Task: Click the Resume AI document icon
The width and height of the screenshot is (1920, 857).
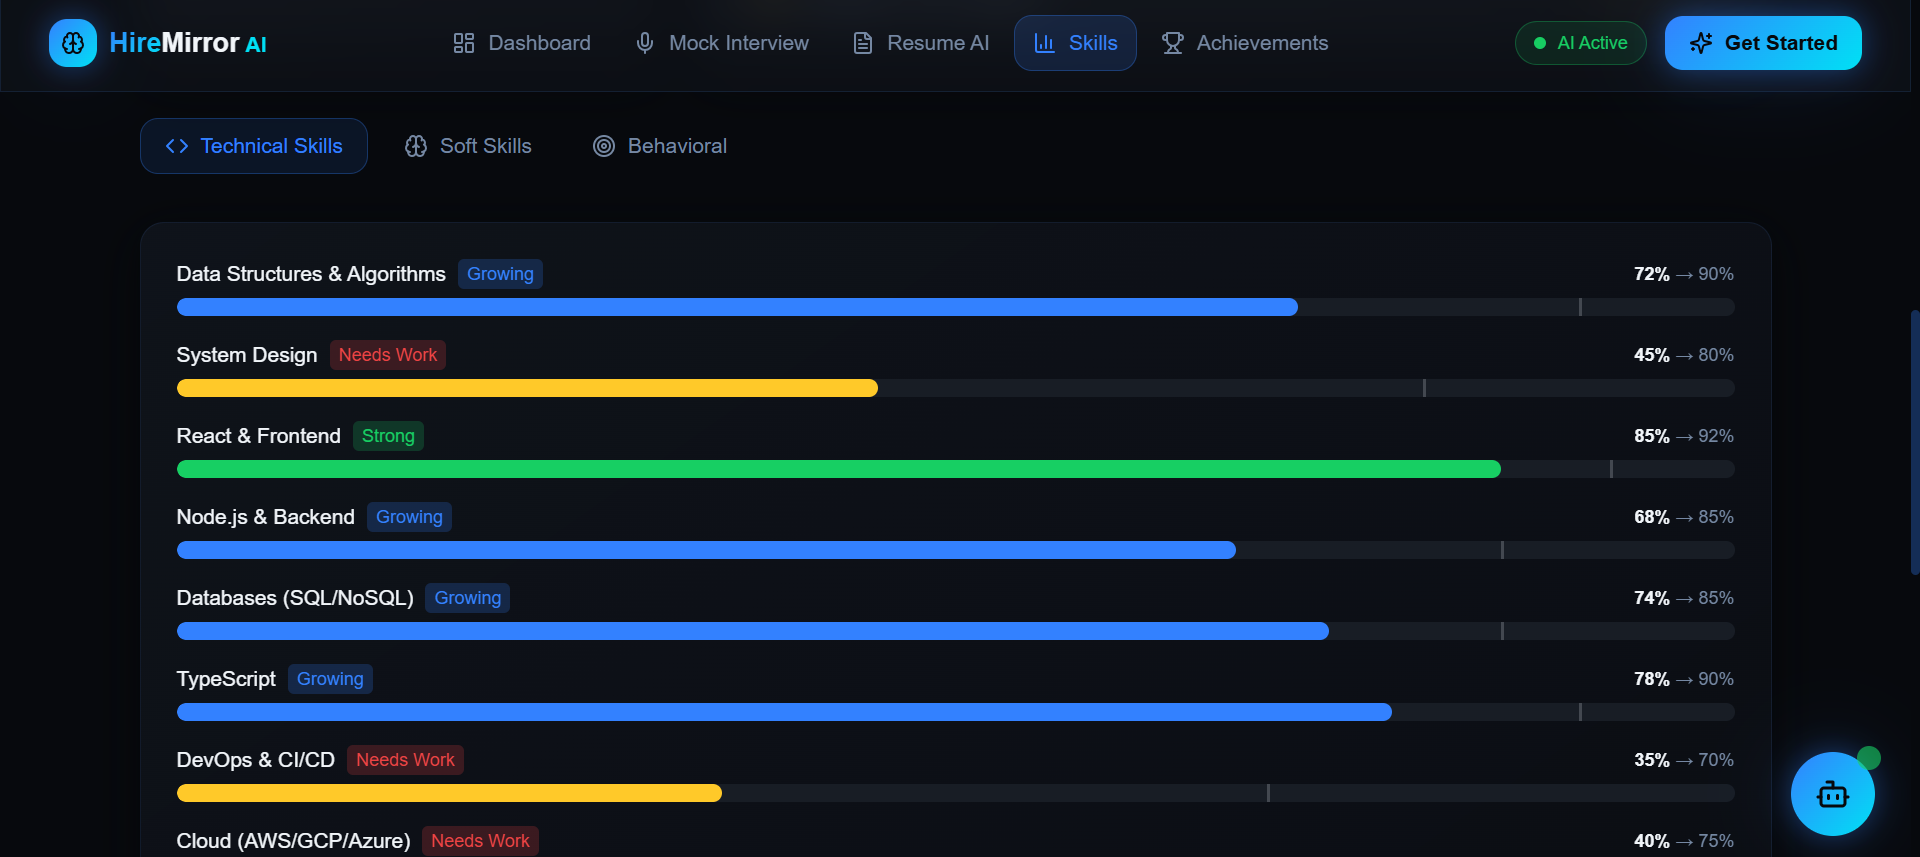Action: [863, 43]
